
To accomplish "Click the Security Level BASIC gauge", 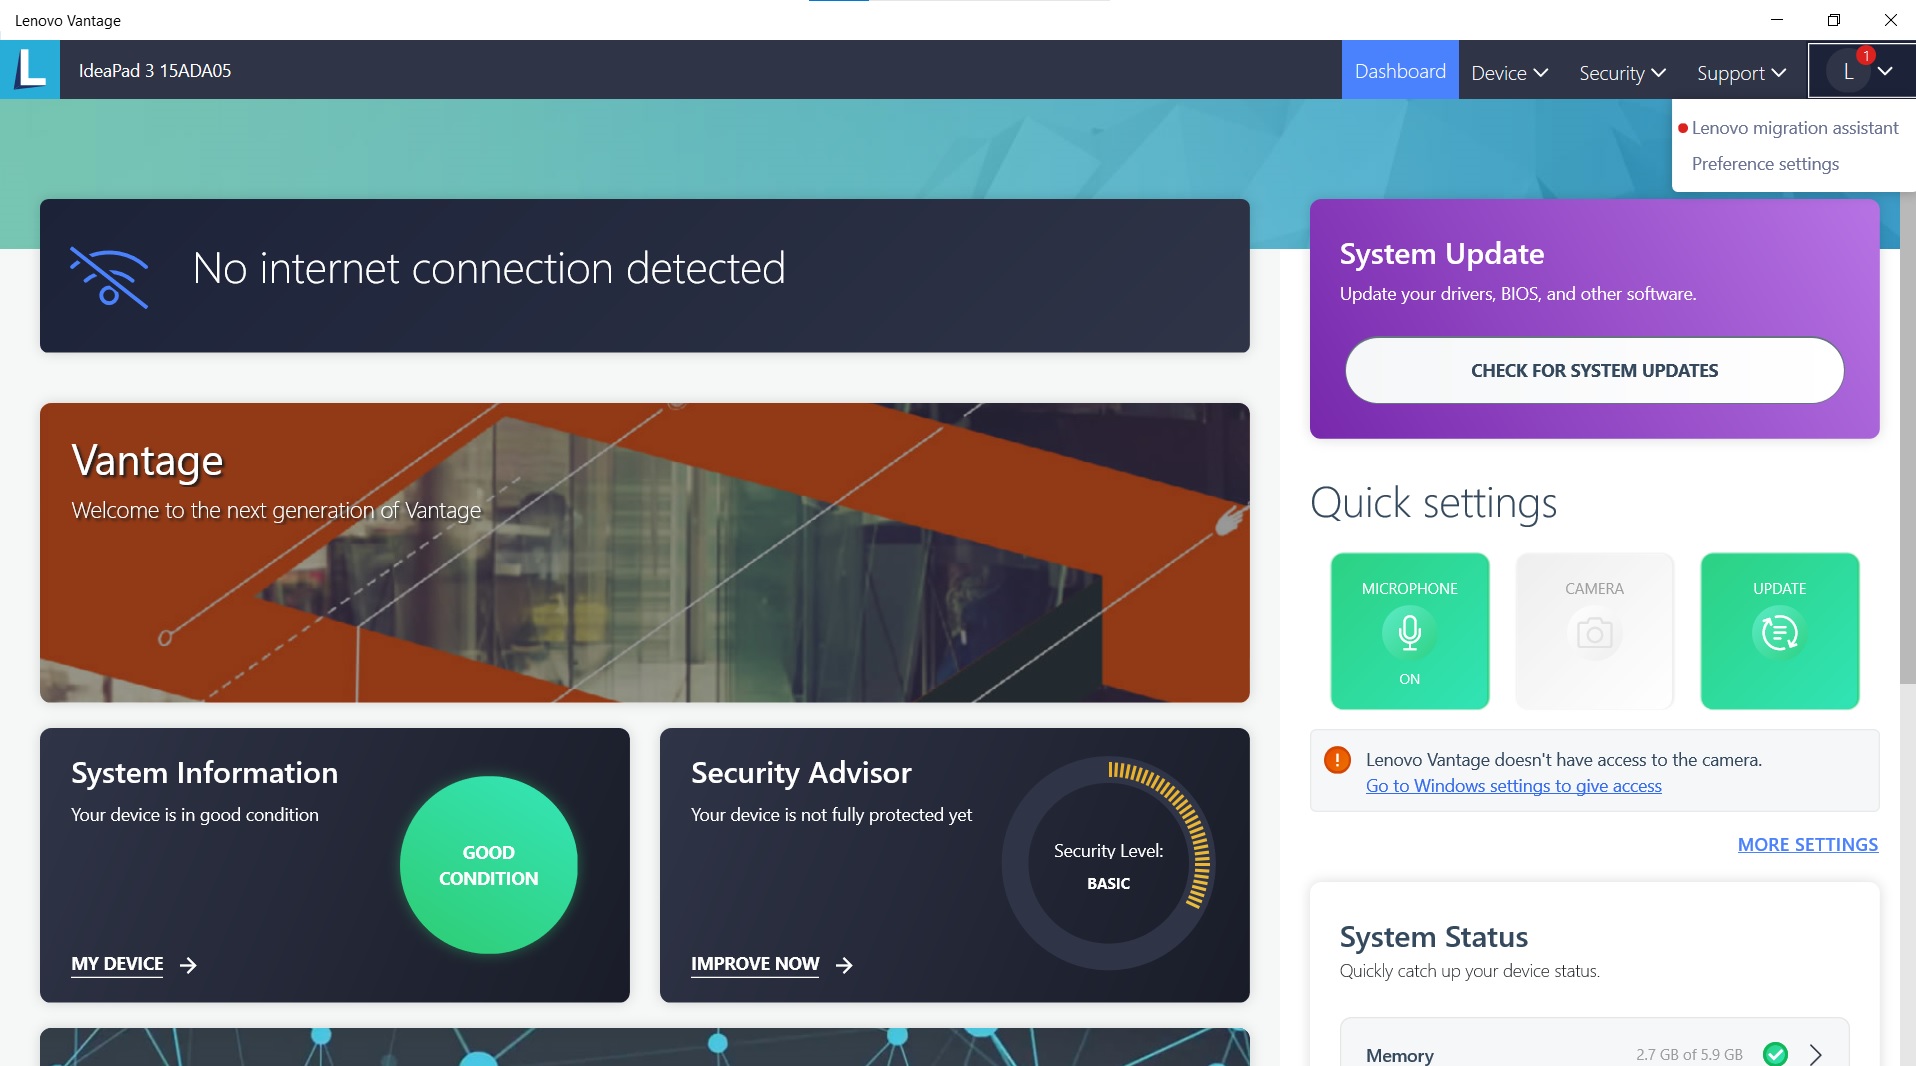I will [1108, 863].
